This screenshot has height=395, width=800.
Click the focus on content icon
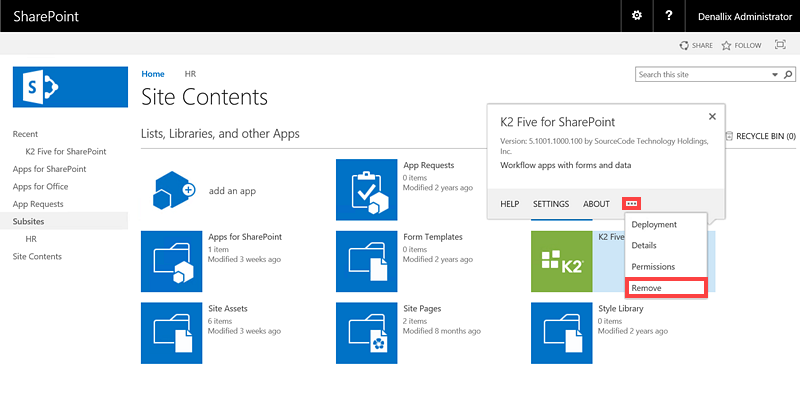[780, 44]
